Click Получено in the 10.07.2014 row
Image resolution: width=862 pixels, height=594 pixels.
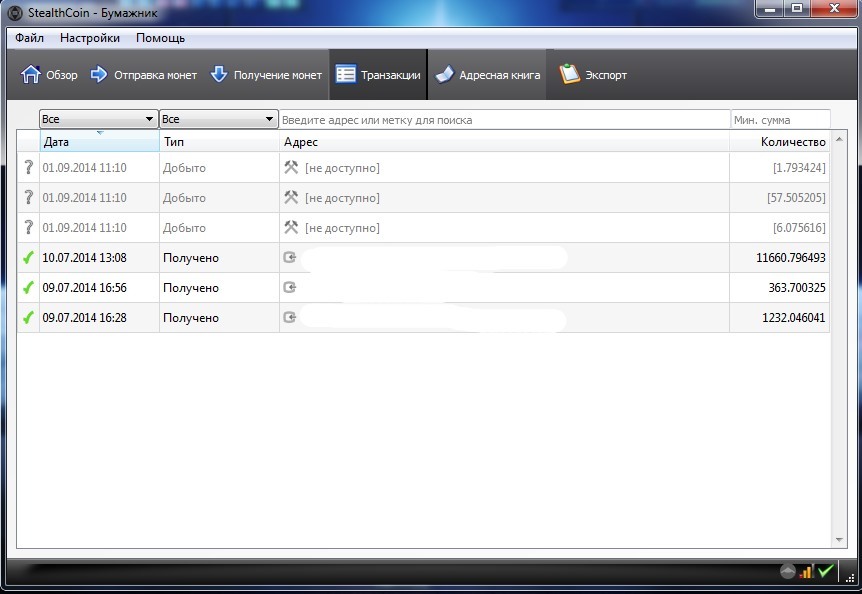tap(191, 258)
